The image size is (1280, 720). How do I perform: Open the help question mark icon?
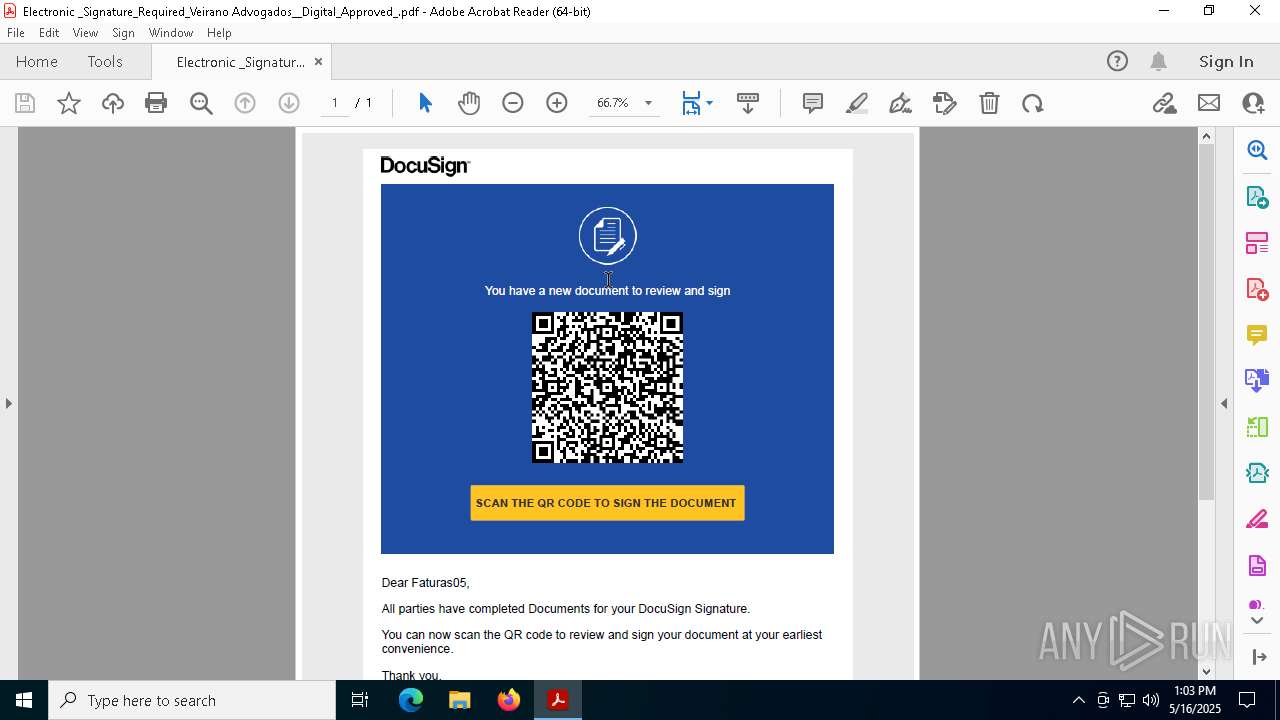point(1117,61)
